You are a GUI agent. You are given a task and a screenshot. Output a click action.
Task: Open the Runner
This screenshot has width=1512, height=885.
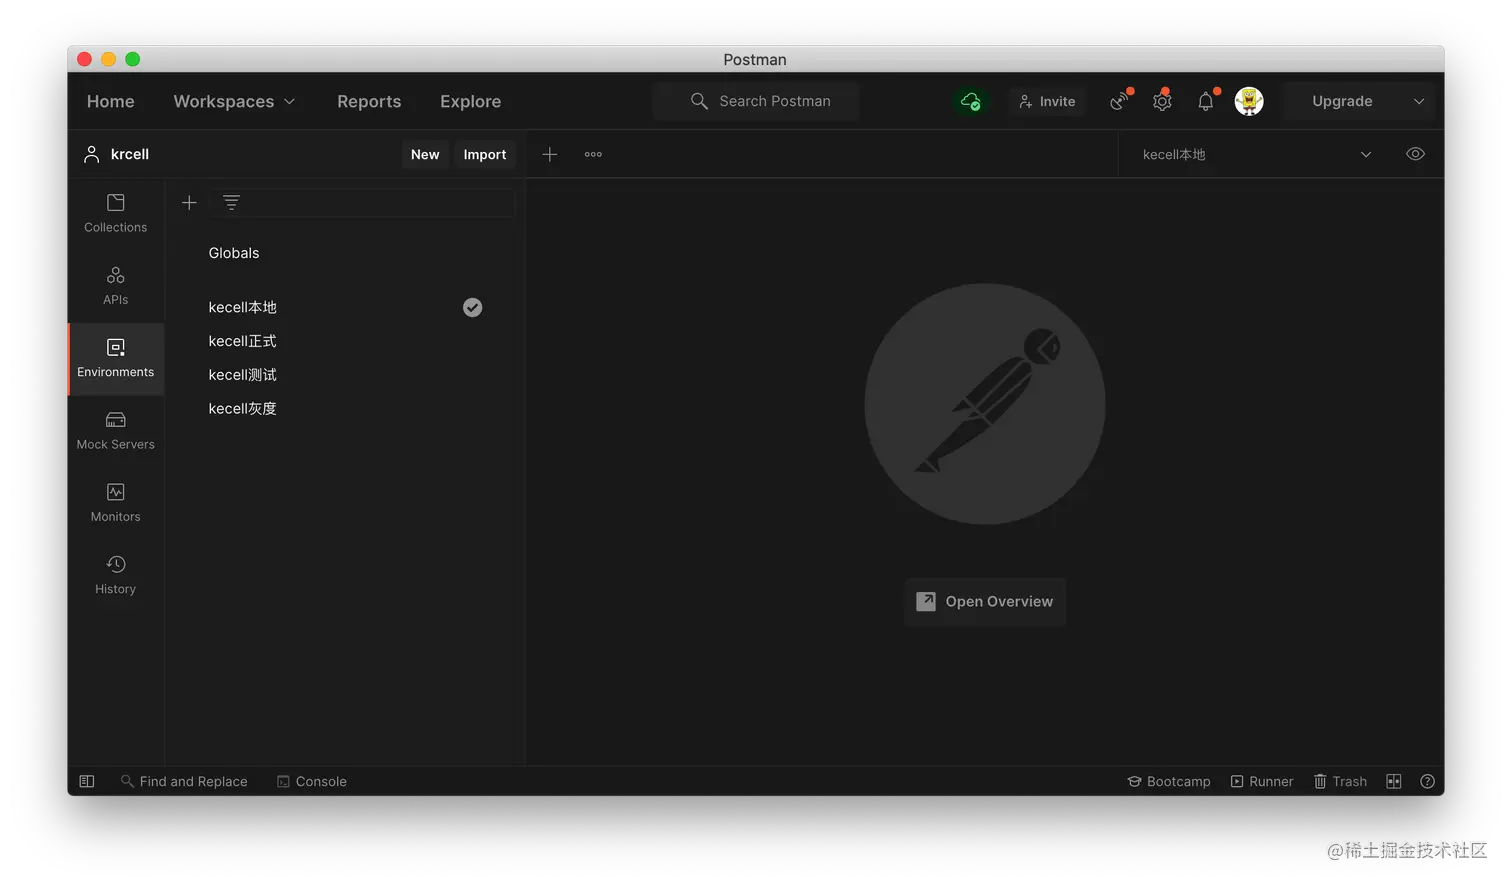coord(1262,781)
